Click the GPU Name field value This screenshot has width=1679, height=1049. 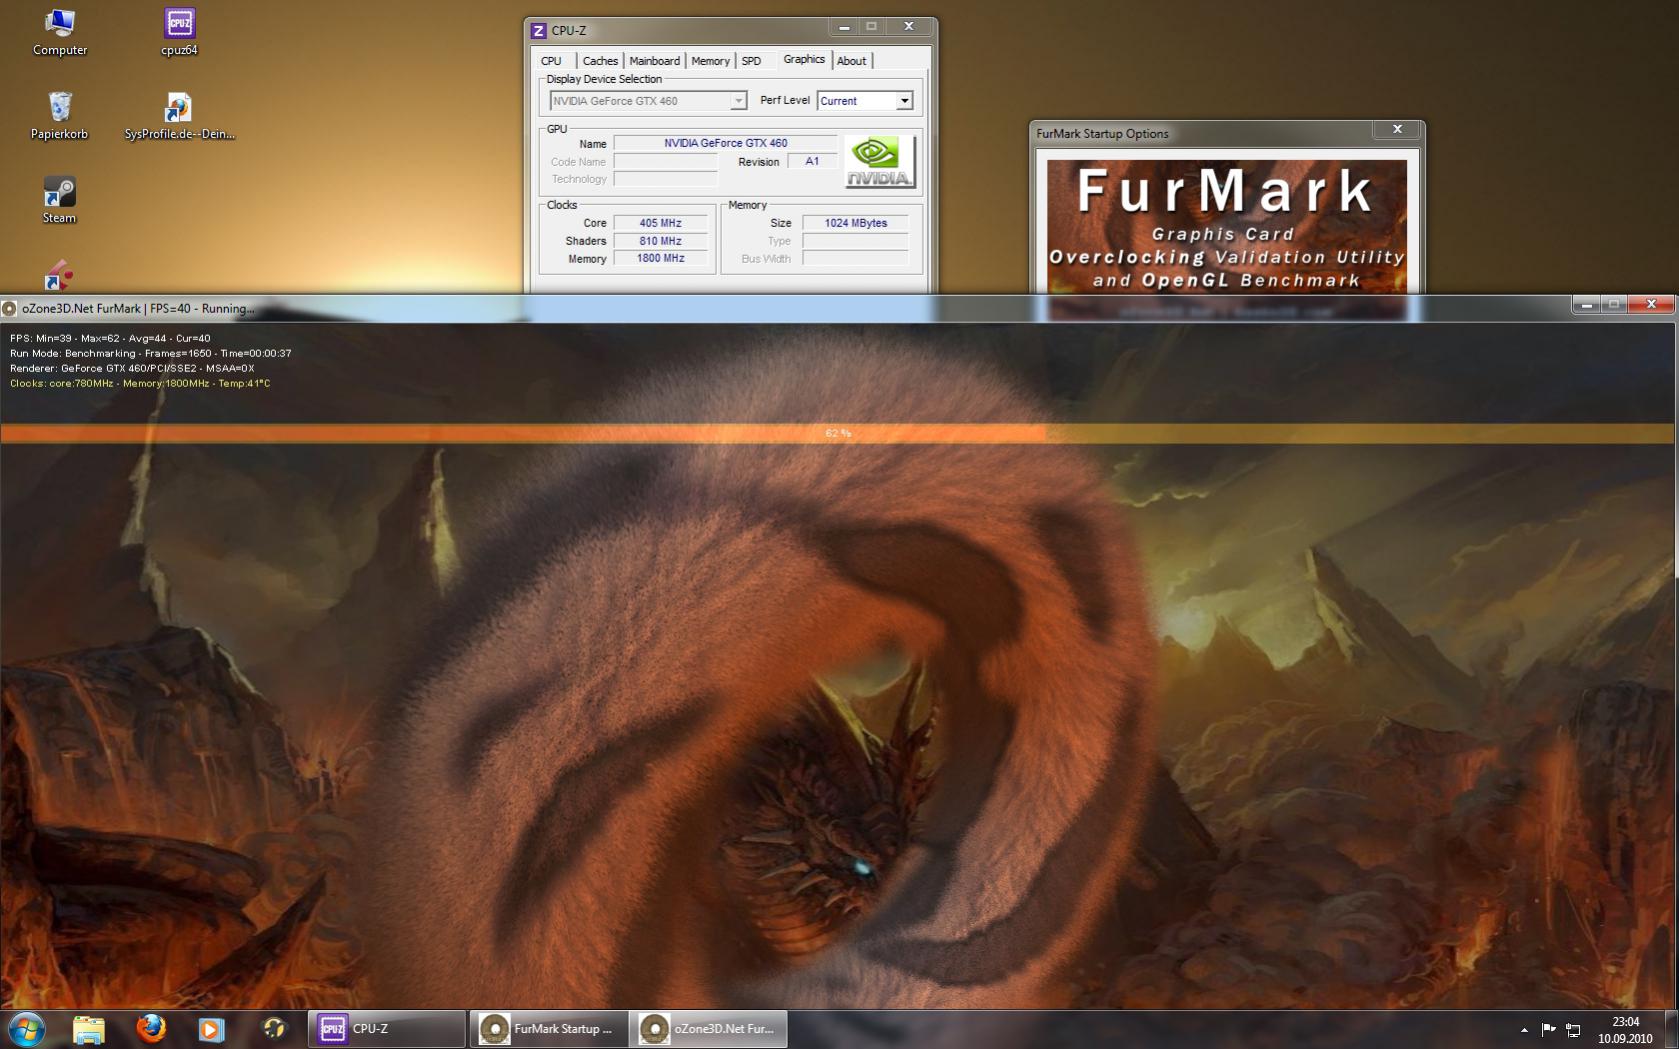725,143
